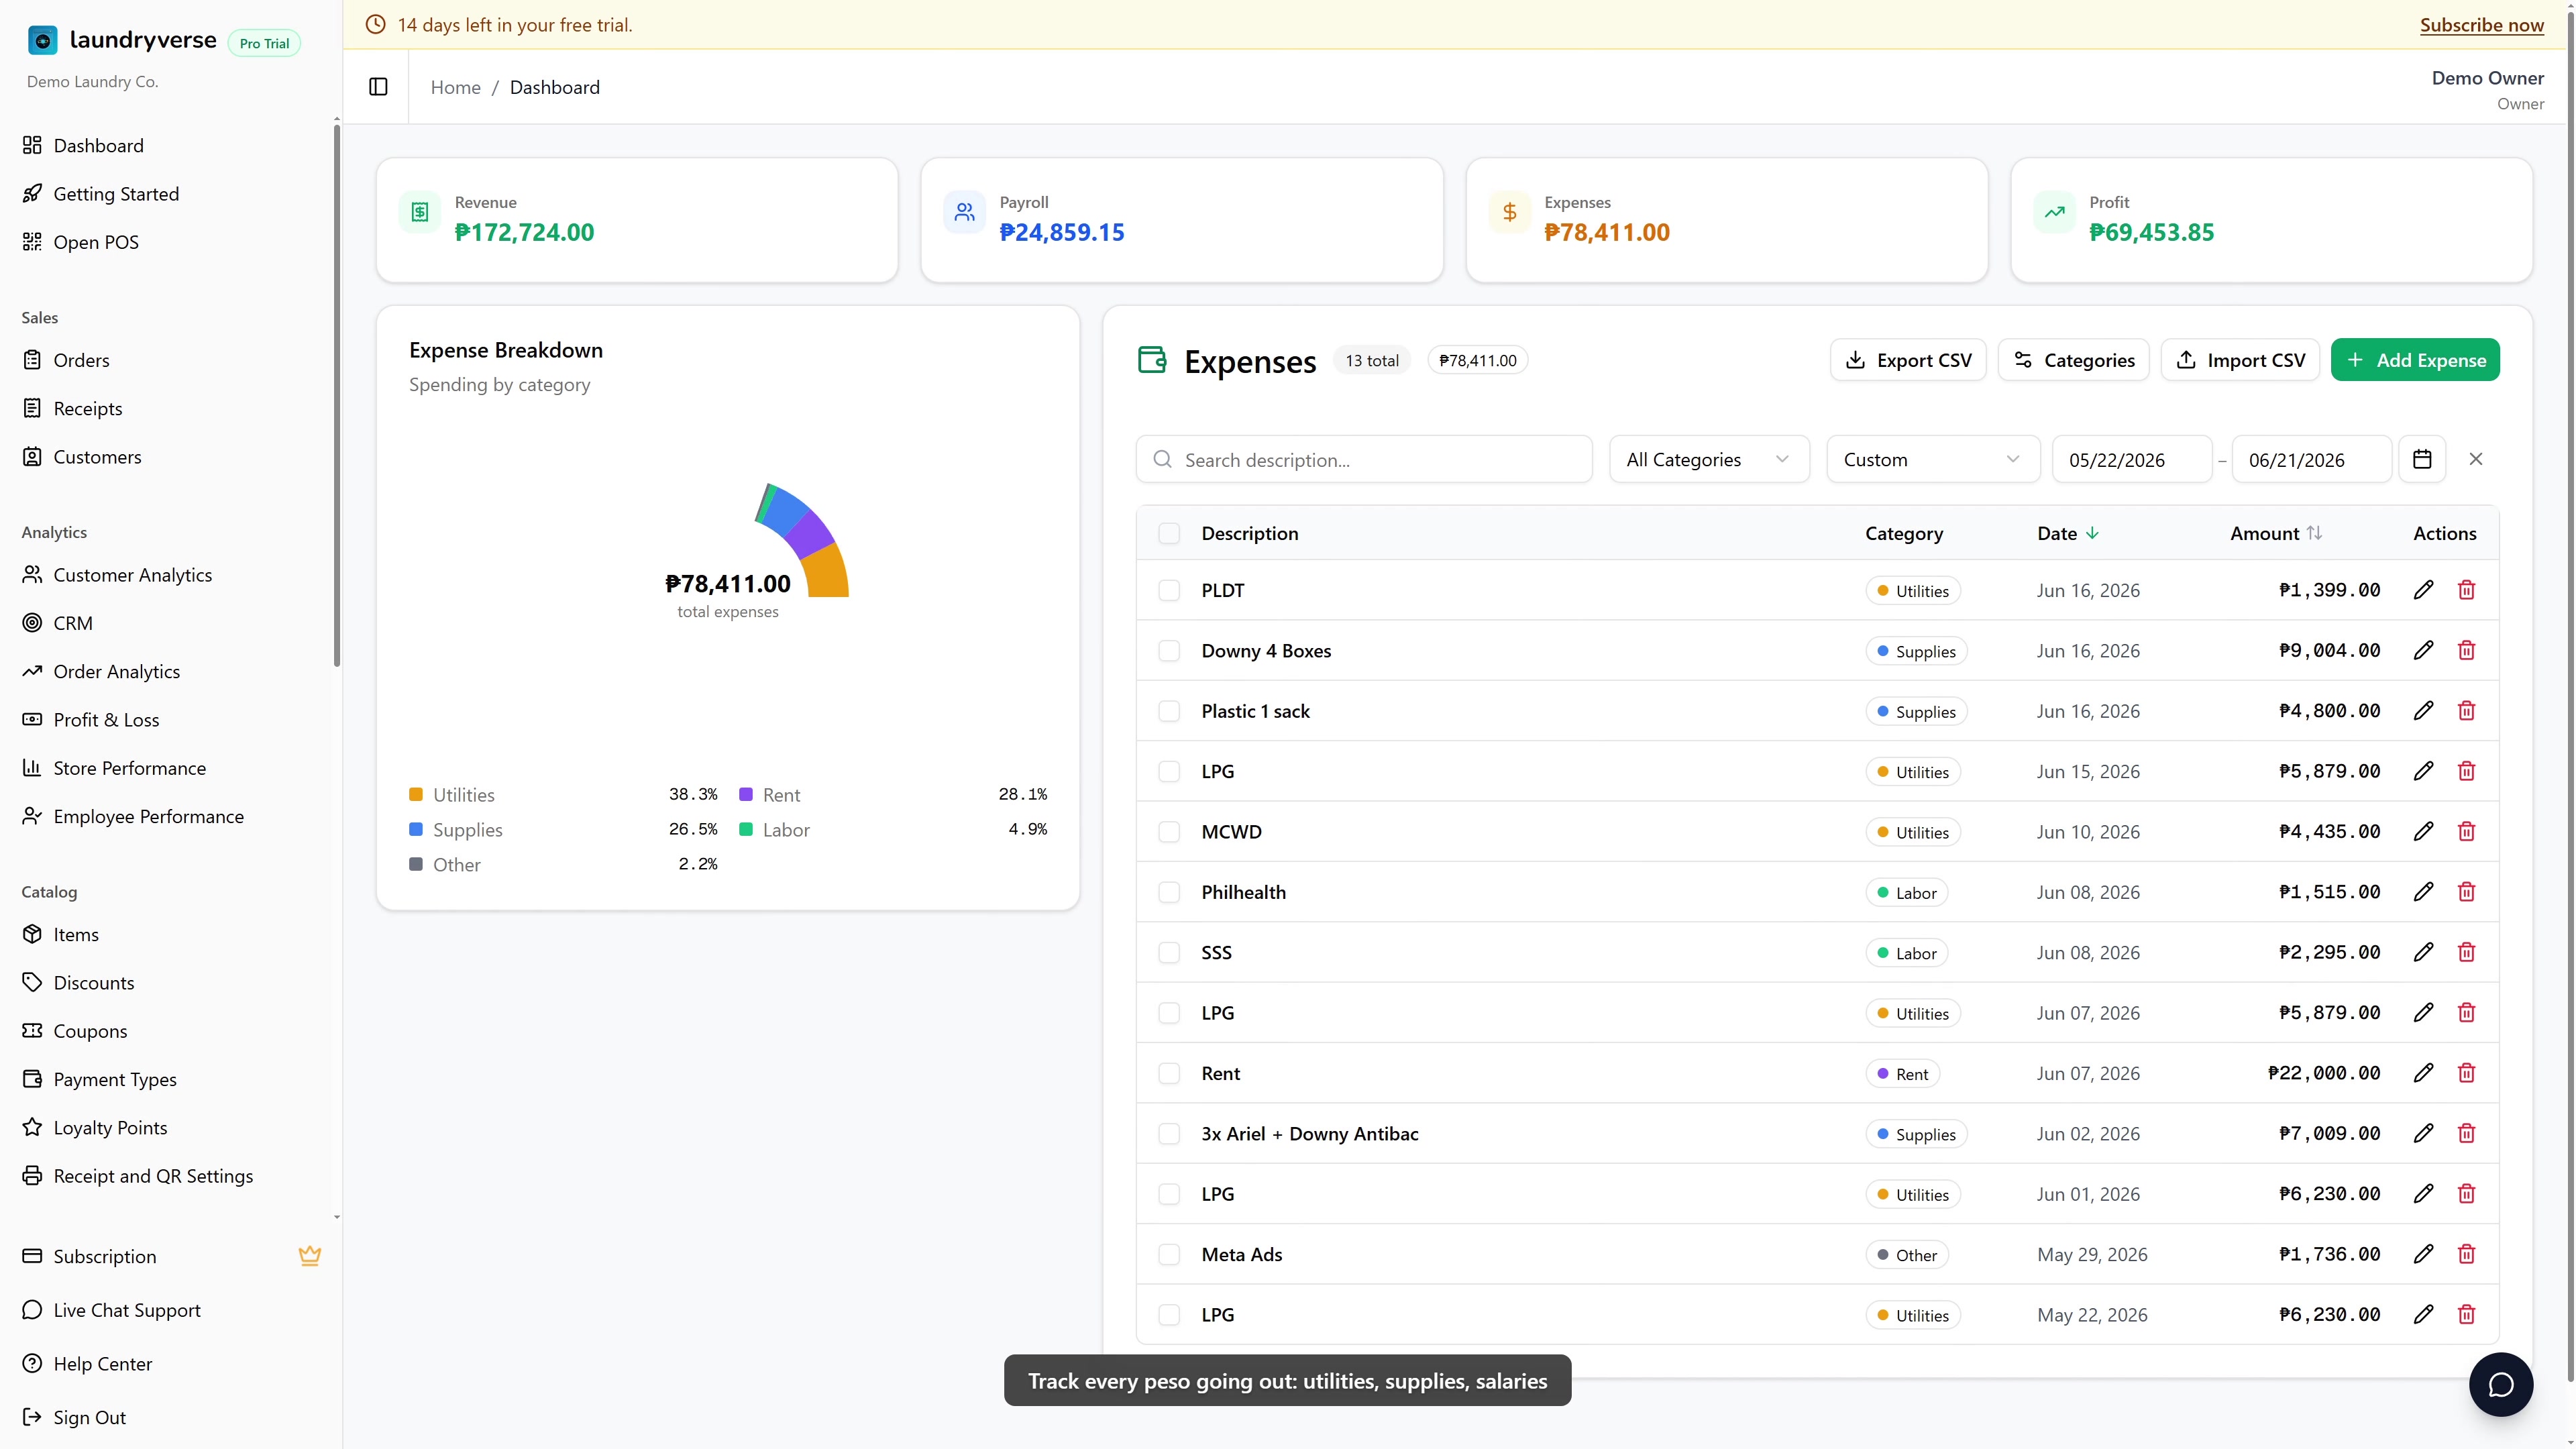This screenshot has width=2576, height=1449.
Task: Sign Out from the sidebar
Action: click(89, 1417)
